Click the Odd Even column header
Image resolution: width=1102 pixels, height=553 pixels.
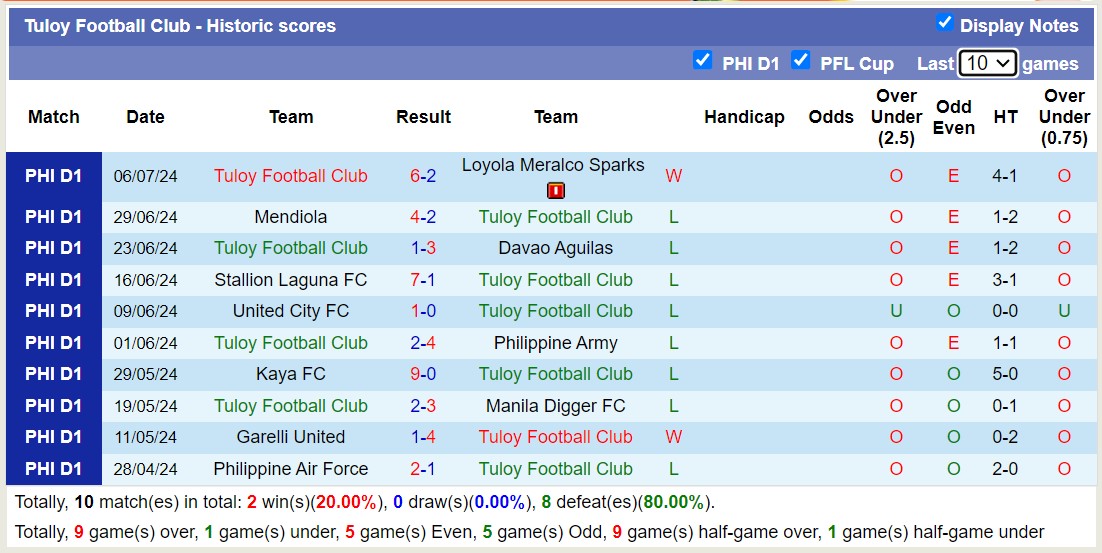[x=954, y=117]
